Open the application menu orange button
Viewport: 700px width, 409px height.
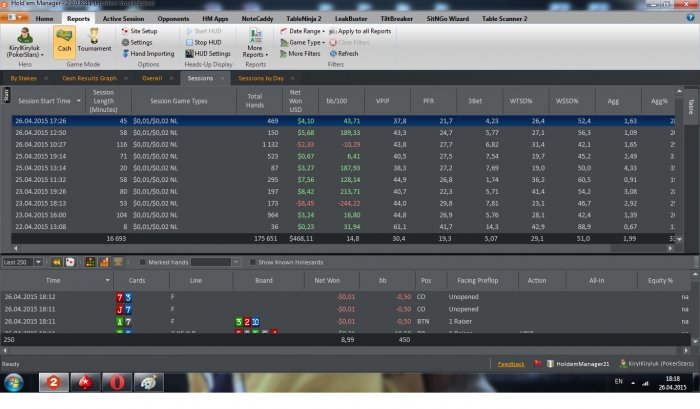pos(14,18)
